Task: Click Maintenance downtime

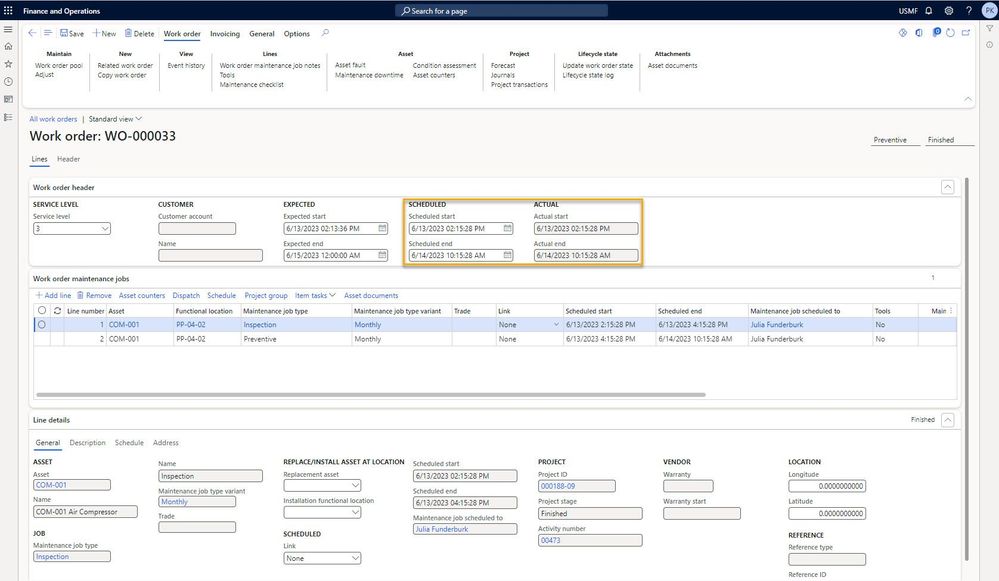Action: click(x=369, y=75)
